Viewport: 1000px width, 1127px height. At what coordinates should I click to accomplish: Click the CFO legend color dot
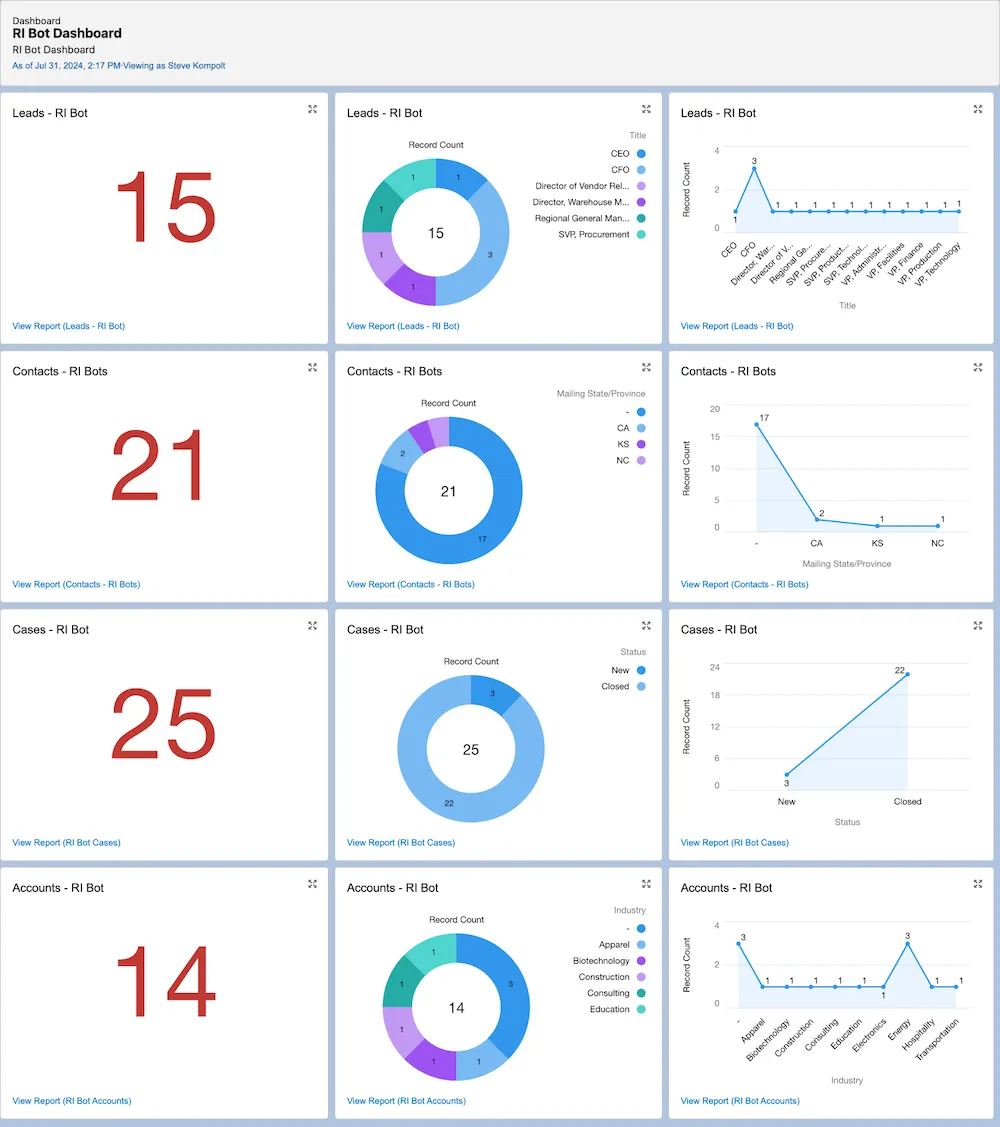tap(641, 170)
